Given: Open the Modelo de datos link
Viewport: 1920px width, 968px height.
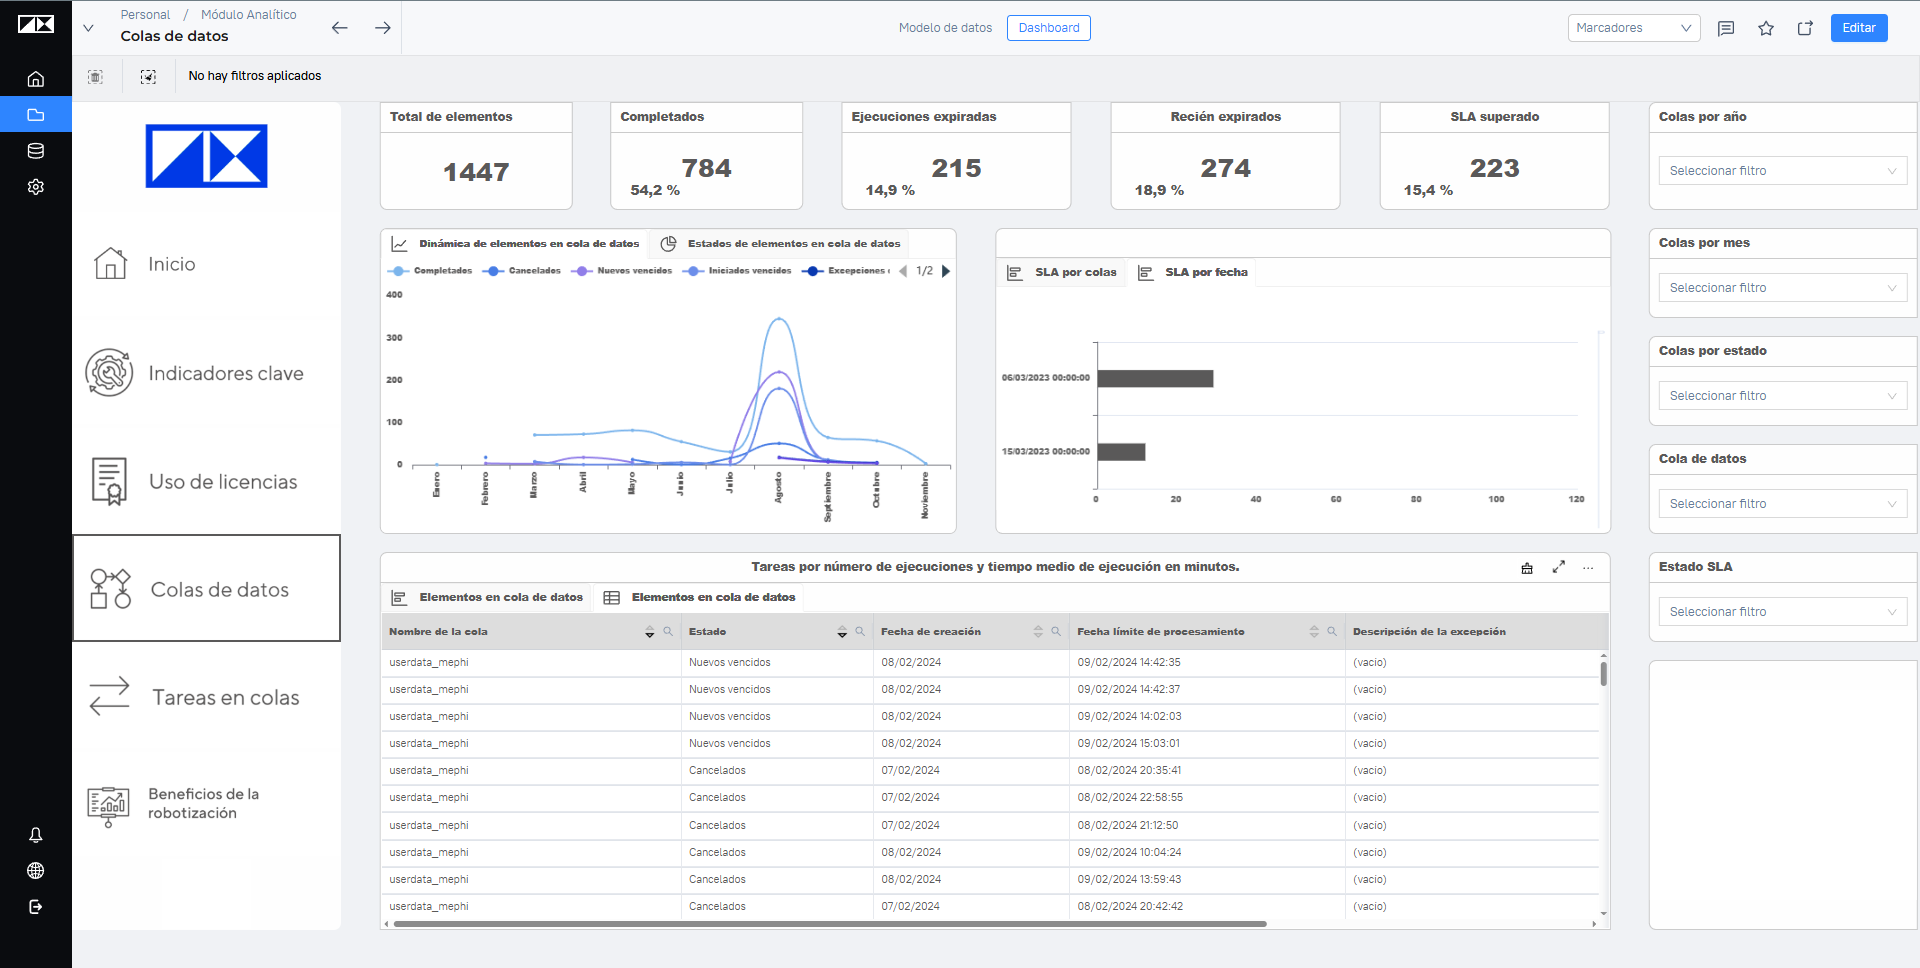Looking at the screenshot, I should [x=945, y=28].
